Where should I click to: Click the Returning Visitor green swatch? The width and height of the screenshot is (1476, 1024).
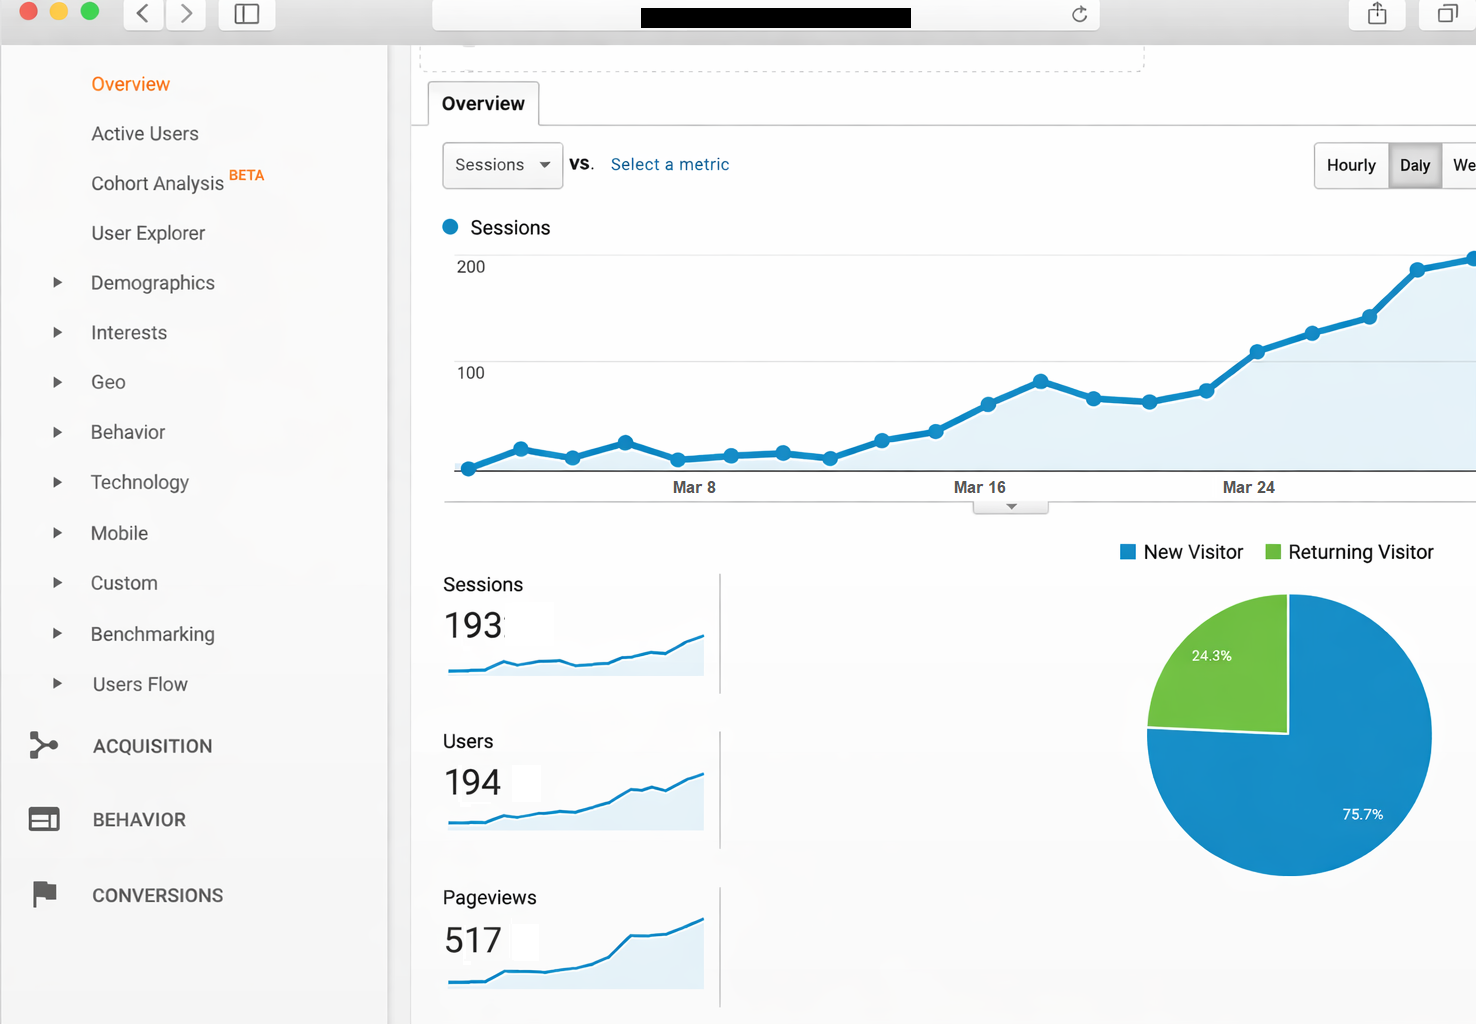click(x=1273, y=552)
